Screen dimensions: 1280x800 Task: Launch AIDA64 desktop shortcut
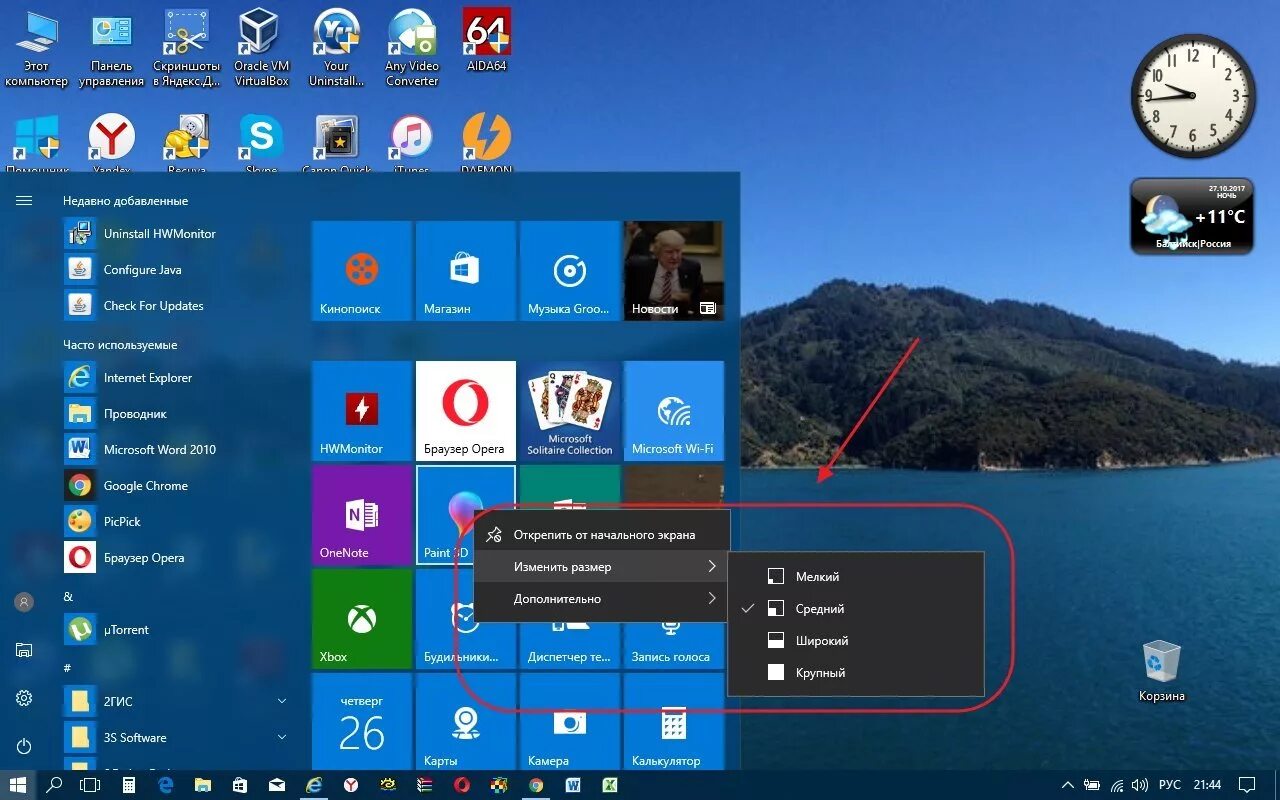point(487,42)
